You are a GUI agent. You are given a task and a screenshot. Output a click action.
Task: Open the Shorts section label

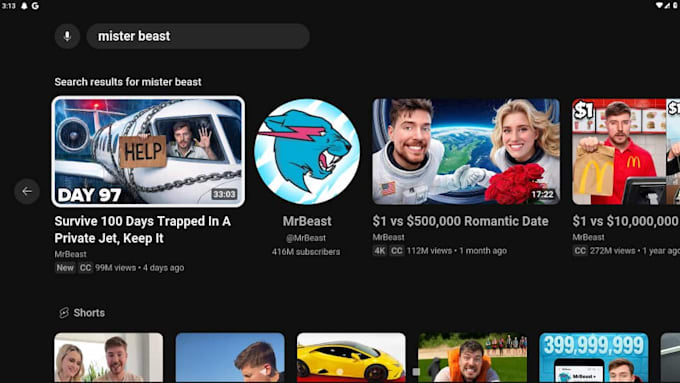click(x=89, y=313)
